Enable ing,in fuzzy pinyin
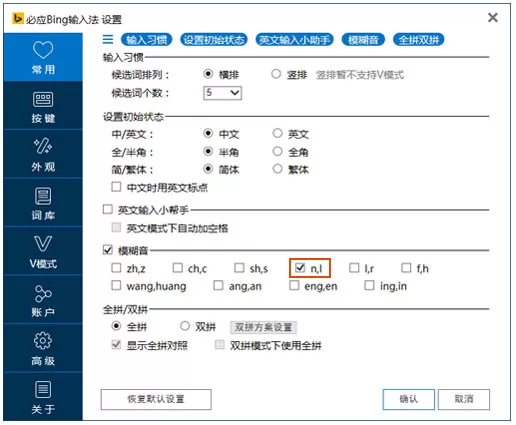Viewport: 516px width, 425px height. coord(369,285)
